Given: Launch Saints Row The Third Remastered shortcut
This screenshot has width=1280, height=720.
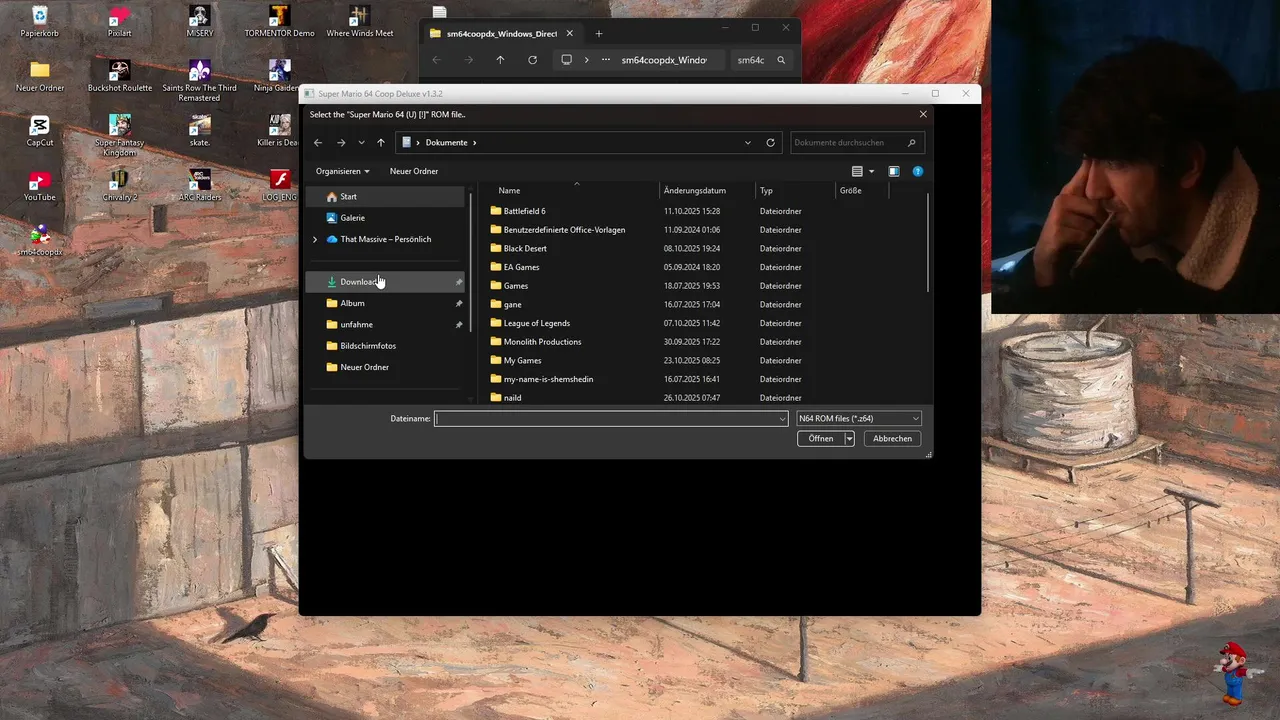Looking at the screenshot, I should coord(199,81).
